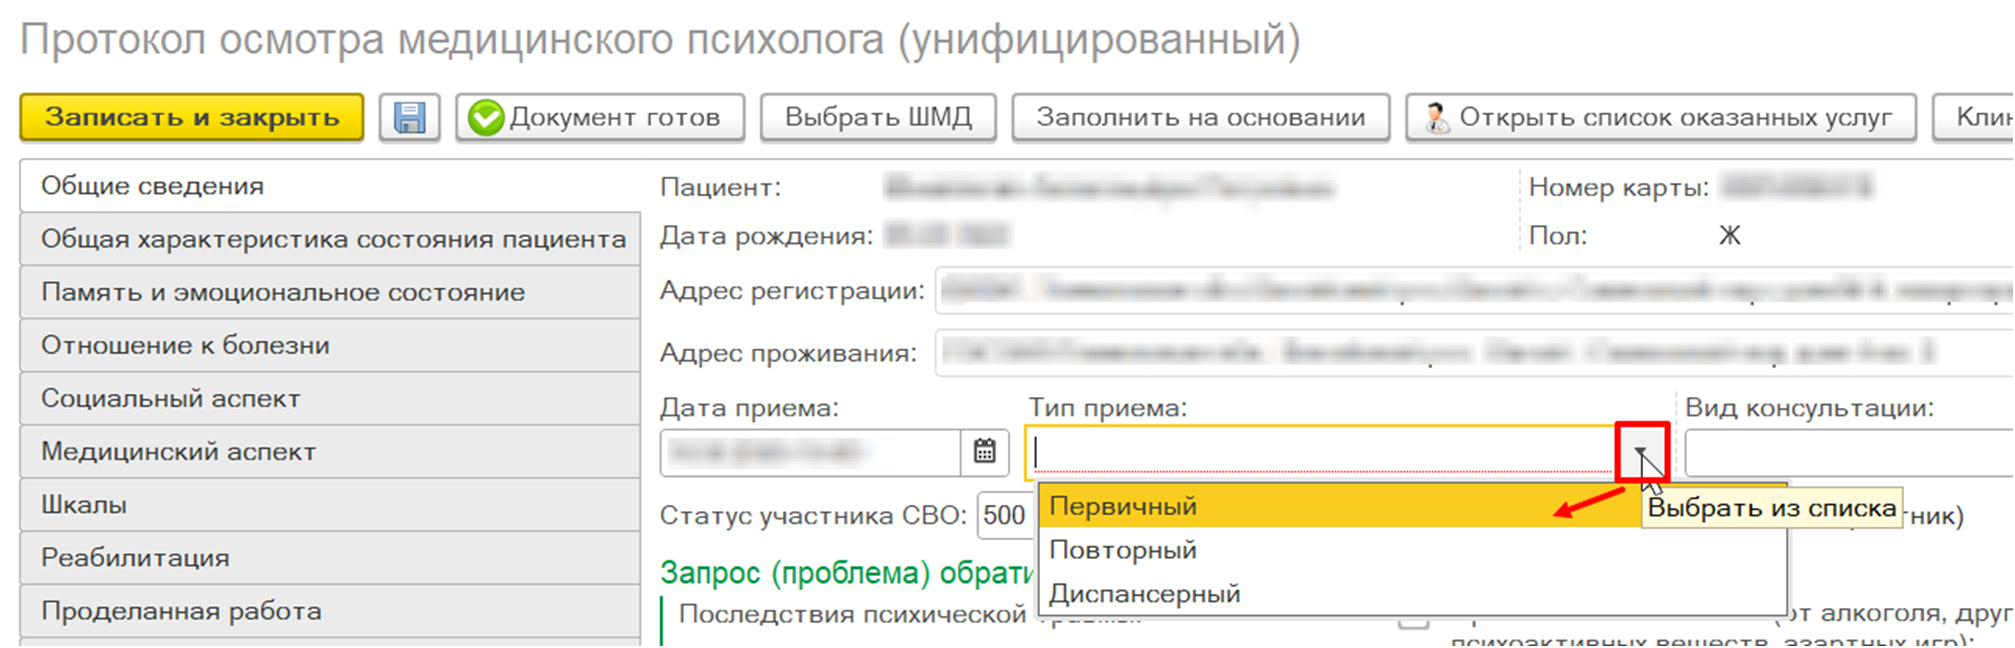Switch to the Шкалы tab
Image resolution: width=2015 pixels, height=648 pixels.
(84, 505)
